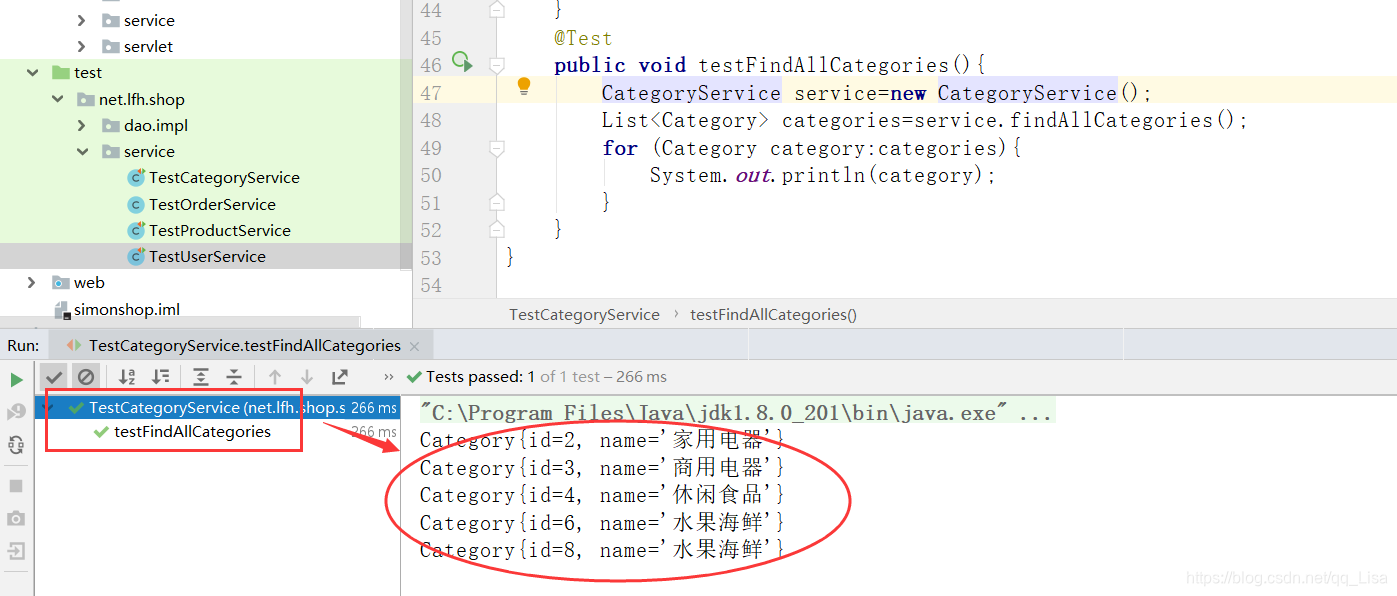Expand the dao.impl package
This screenshot has height=596, width=1397.
(x=82, y=125)
